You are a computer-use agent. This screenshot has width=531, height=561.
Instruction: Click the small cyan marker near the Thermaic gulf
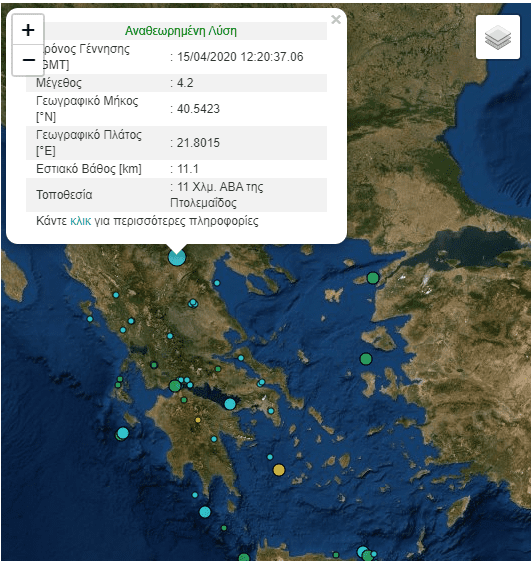tap(217, 283)
